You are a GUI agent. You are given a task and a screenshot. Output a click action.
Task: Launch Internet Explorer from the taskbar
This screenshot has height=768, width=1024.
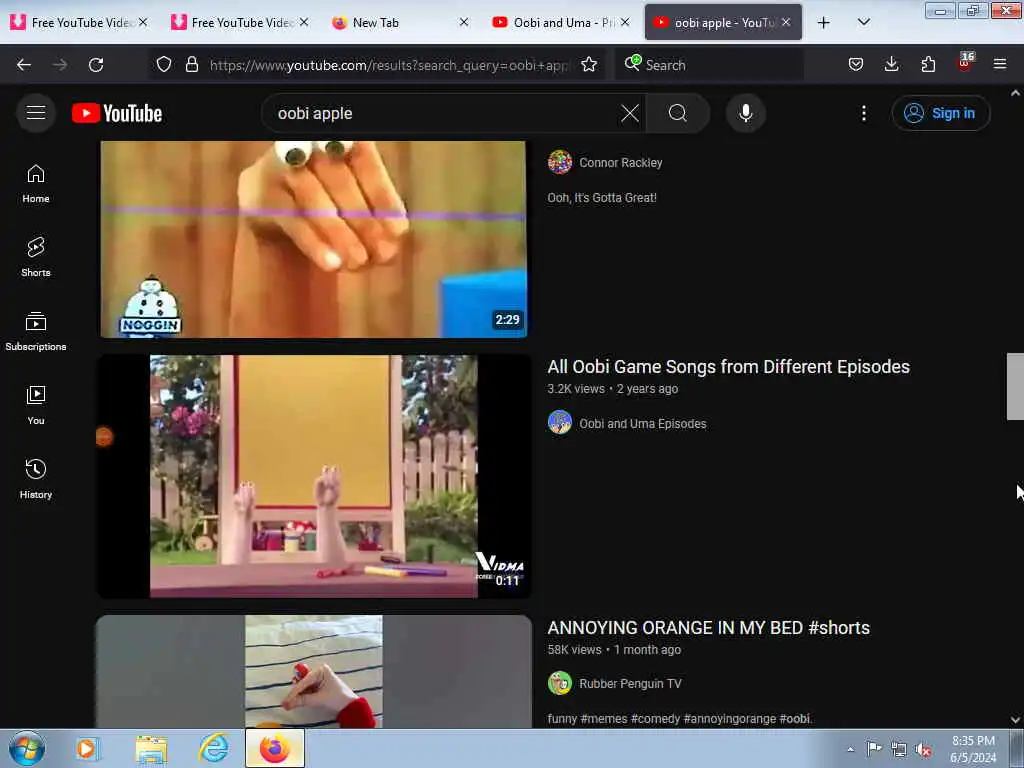tap(214, 748)
